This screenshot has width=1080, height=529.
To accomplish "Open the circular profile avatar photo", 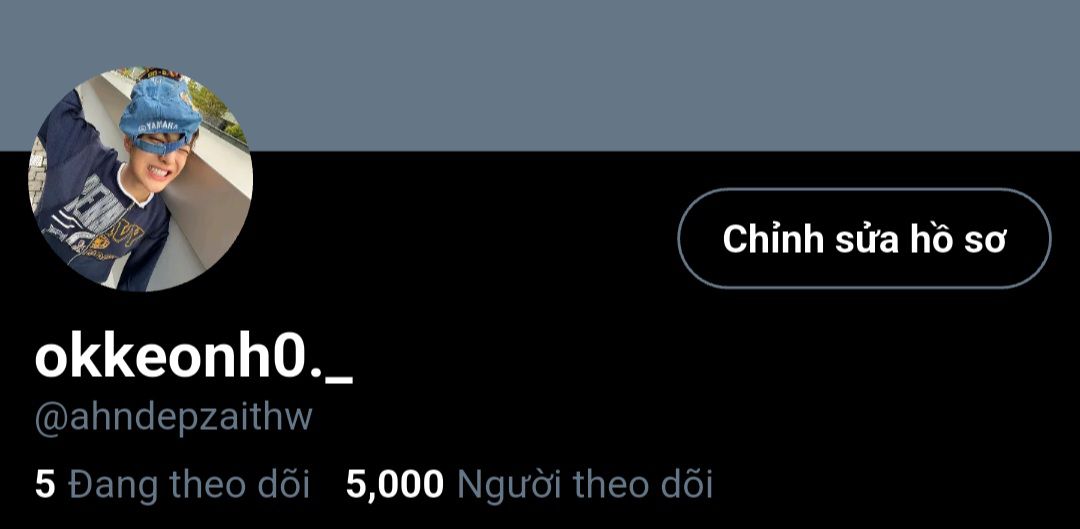I will (141, 179).
